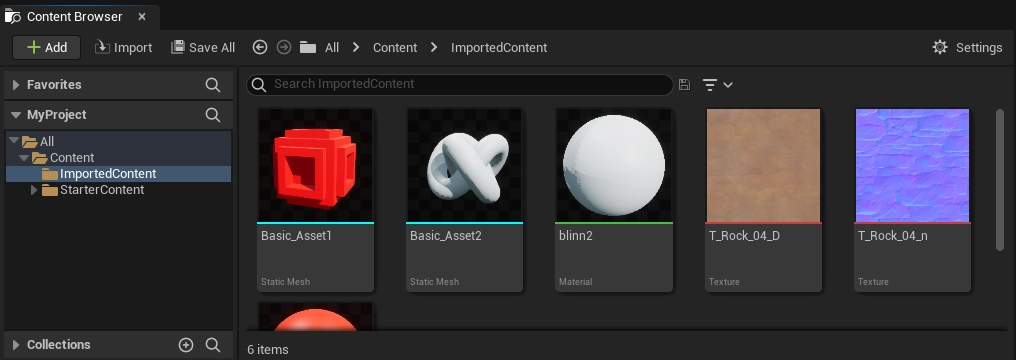This screenshot has width=1016, height=360.
Task: Open Content Browser Settings
Action: pos(967,47)
